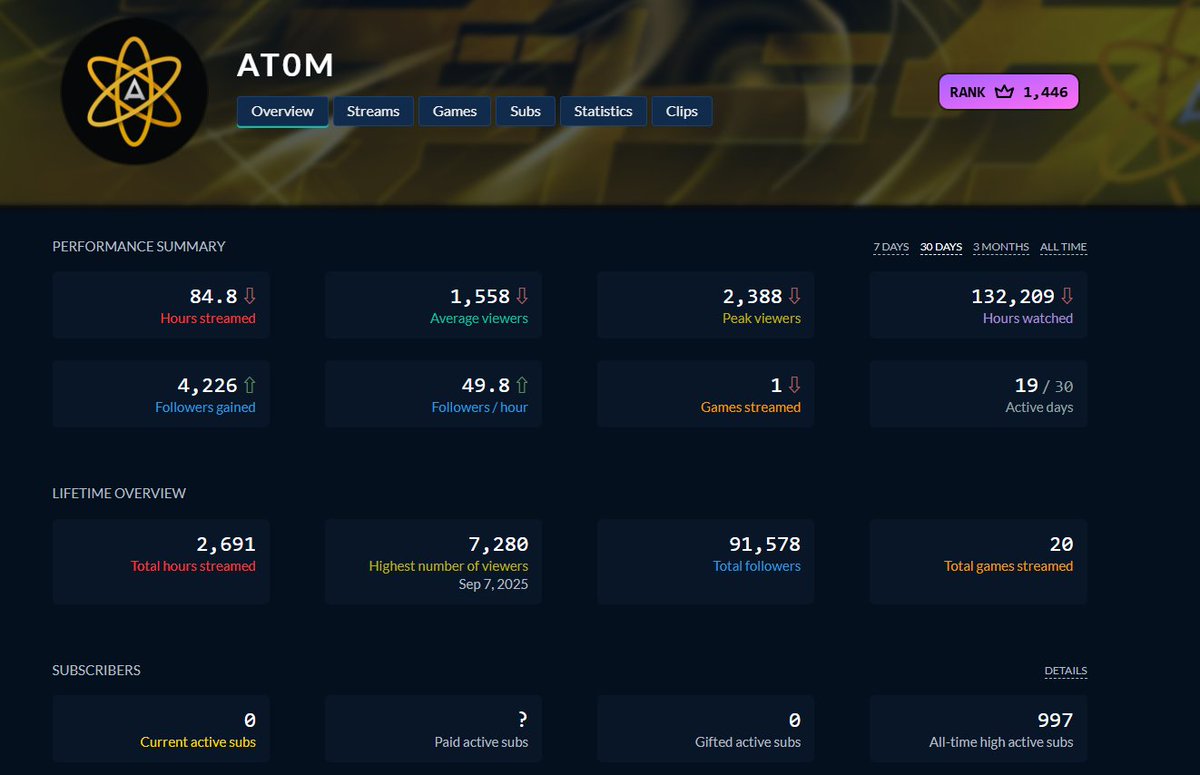The height and width of the screenshot is (775, 1200).
Task: Click the 7,280 highest viewers value
Action: point(498,544)
